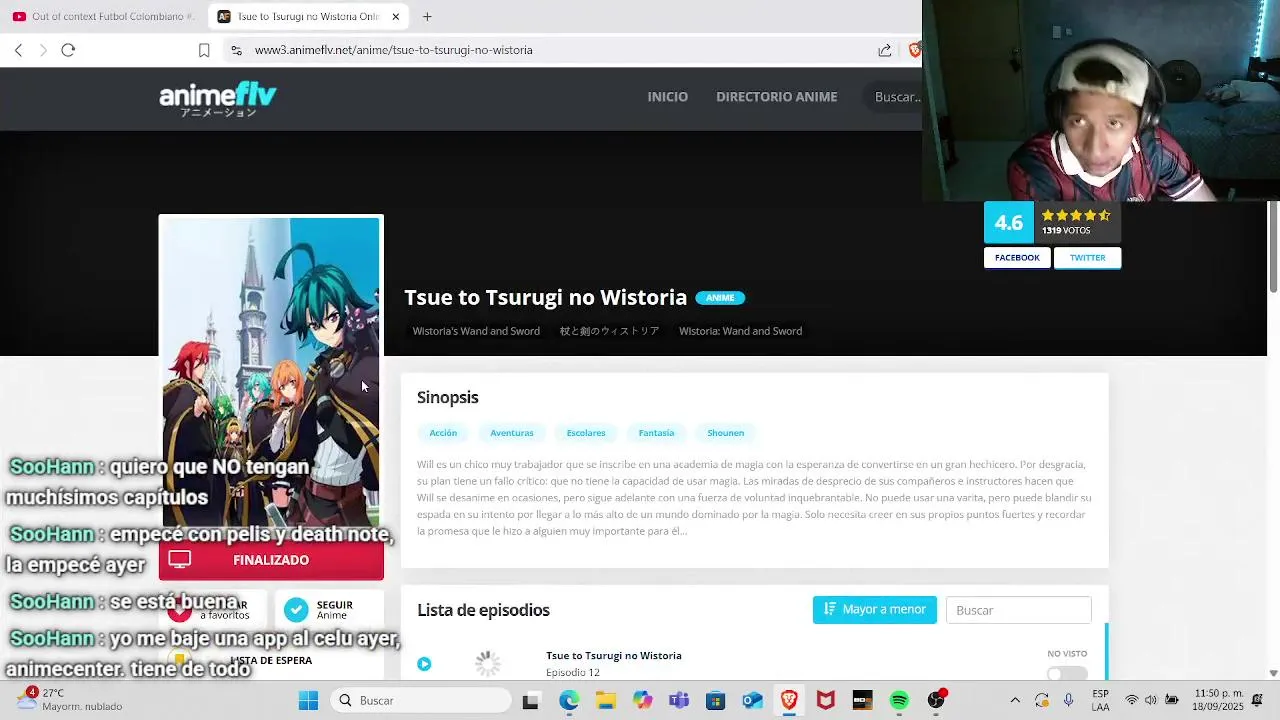Screen dimensions: 1280x720
Task: Show hidden system tray icons chevron
Action: coord(1015,700)
